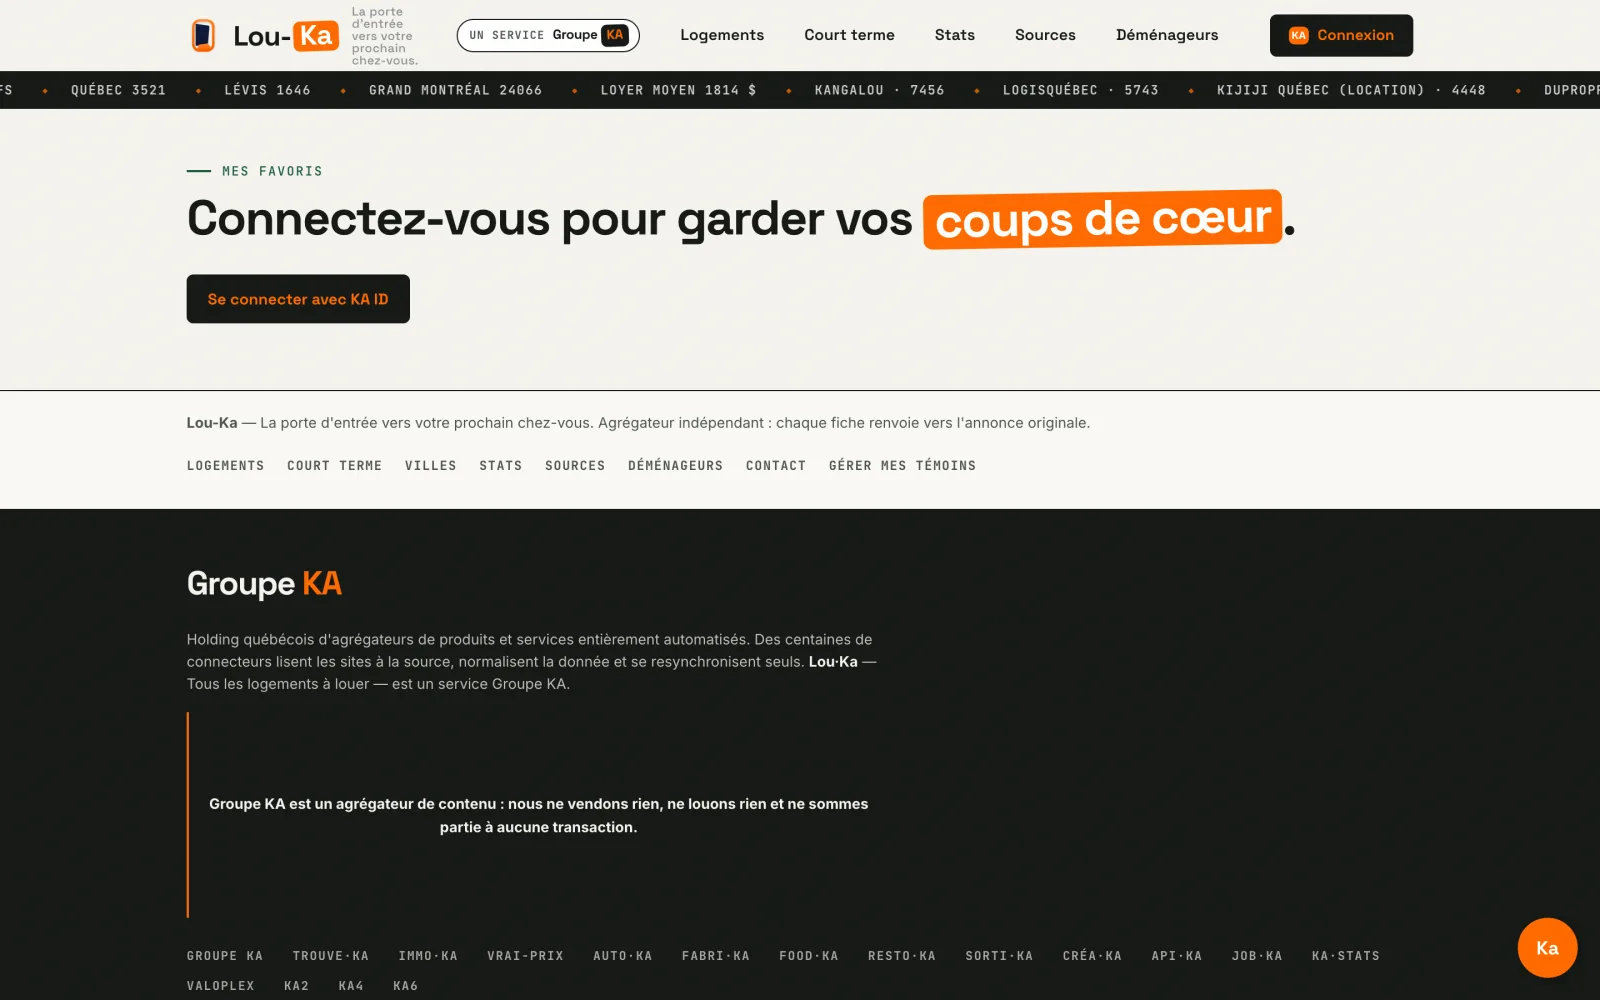Open SORTI·KA network link

(999, 956)
